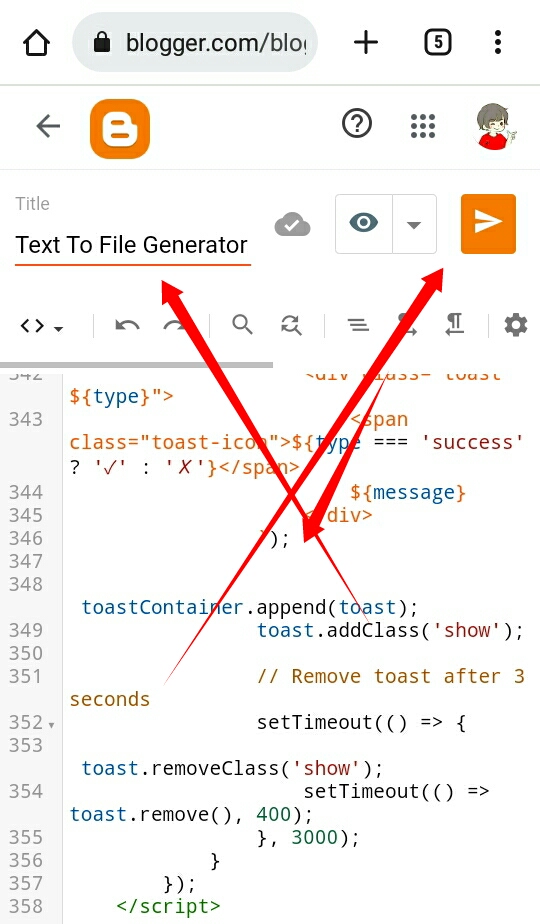Viewport: 540px width, 924px height.
Task: Redo the last edit
Action: click(176, 325)
